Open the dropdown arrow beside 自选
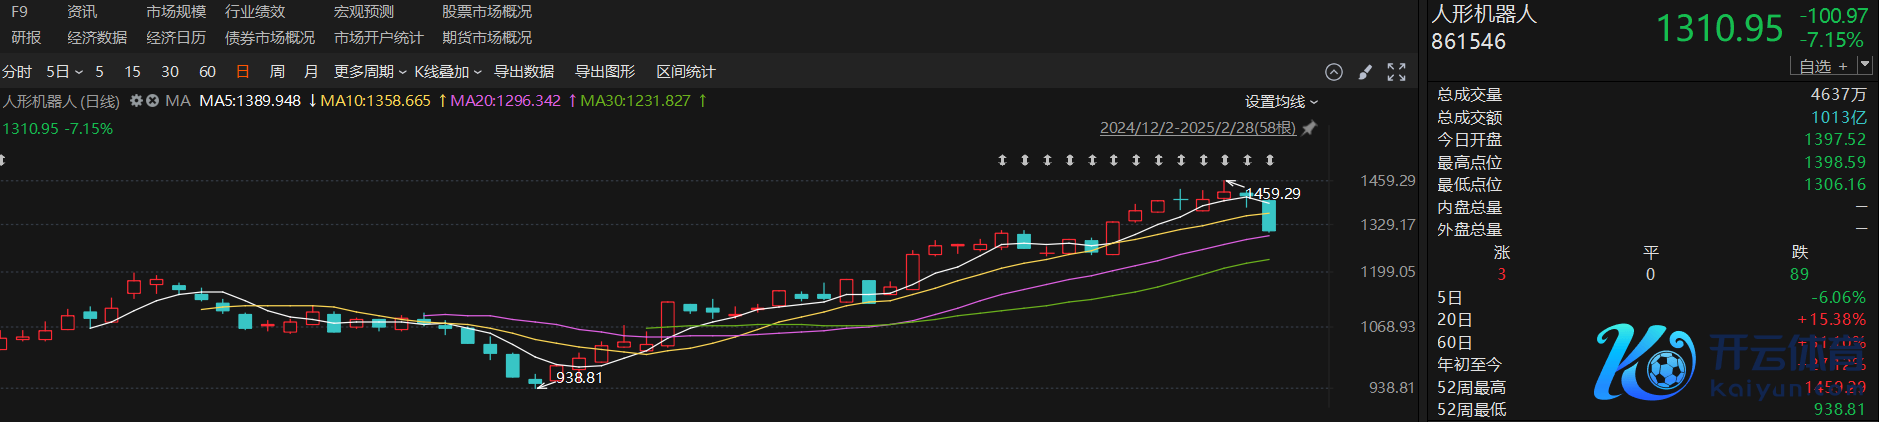Screen dimensions: 1879x422 click(1864, 65)
